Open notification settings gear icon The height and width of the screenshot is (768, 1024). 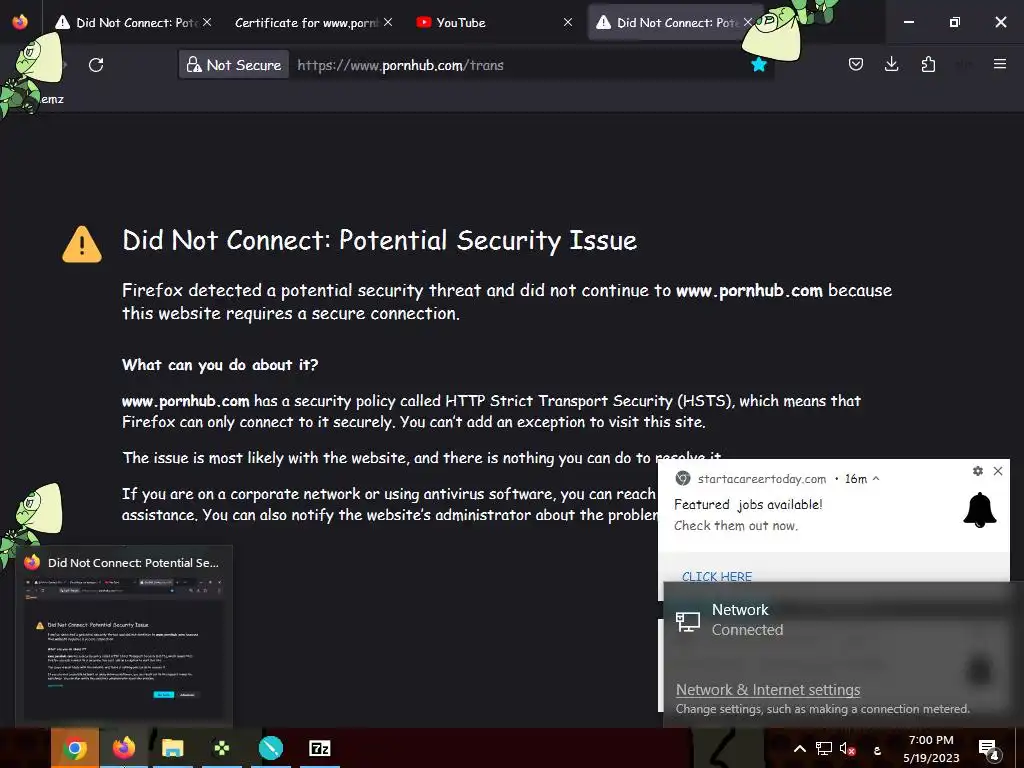tap(978, 471)
